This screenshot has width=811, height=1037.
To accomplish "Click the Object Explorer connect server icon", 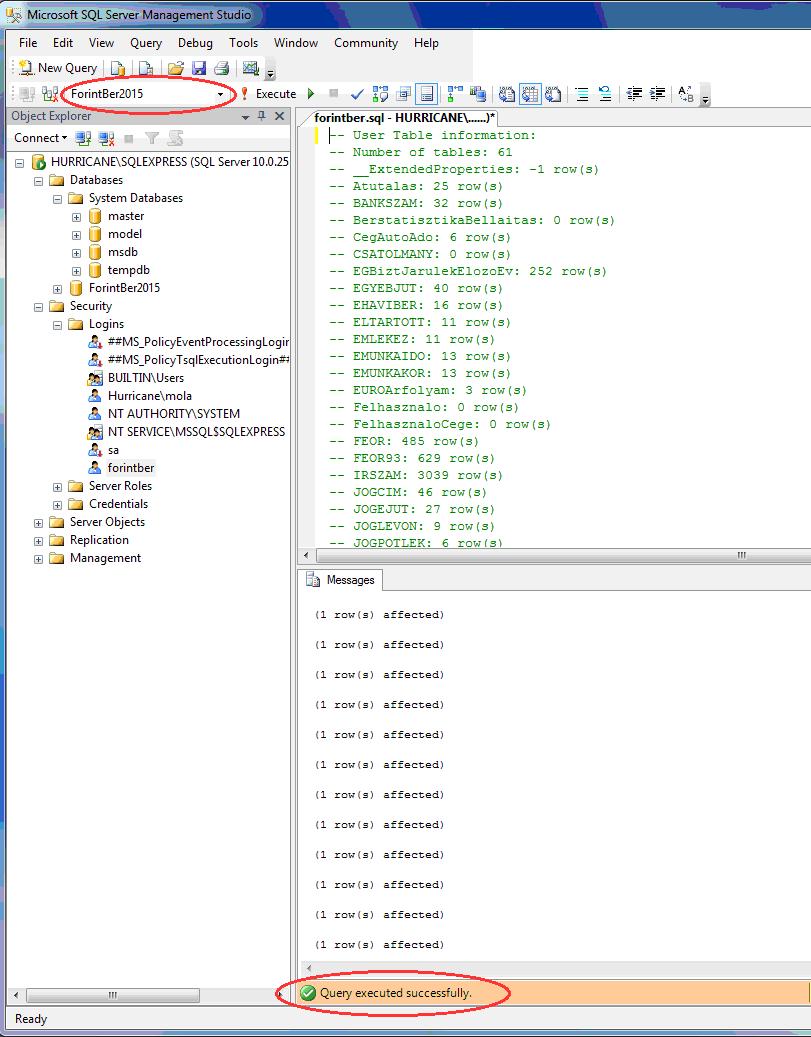I will coord(83,138).
